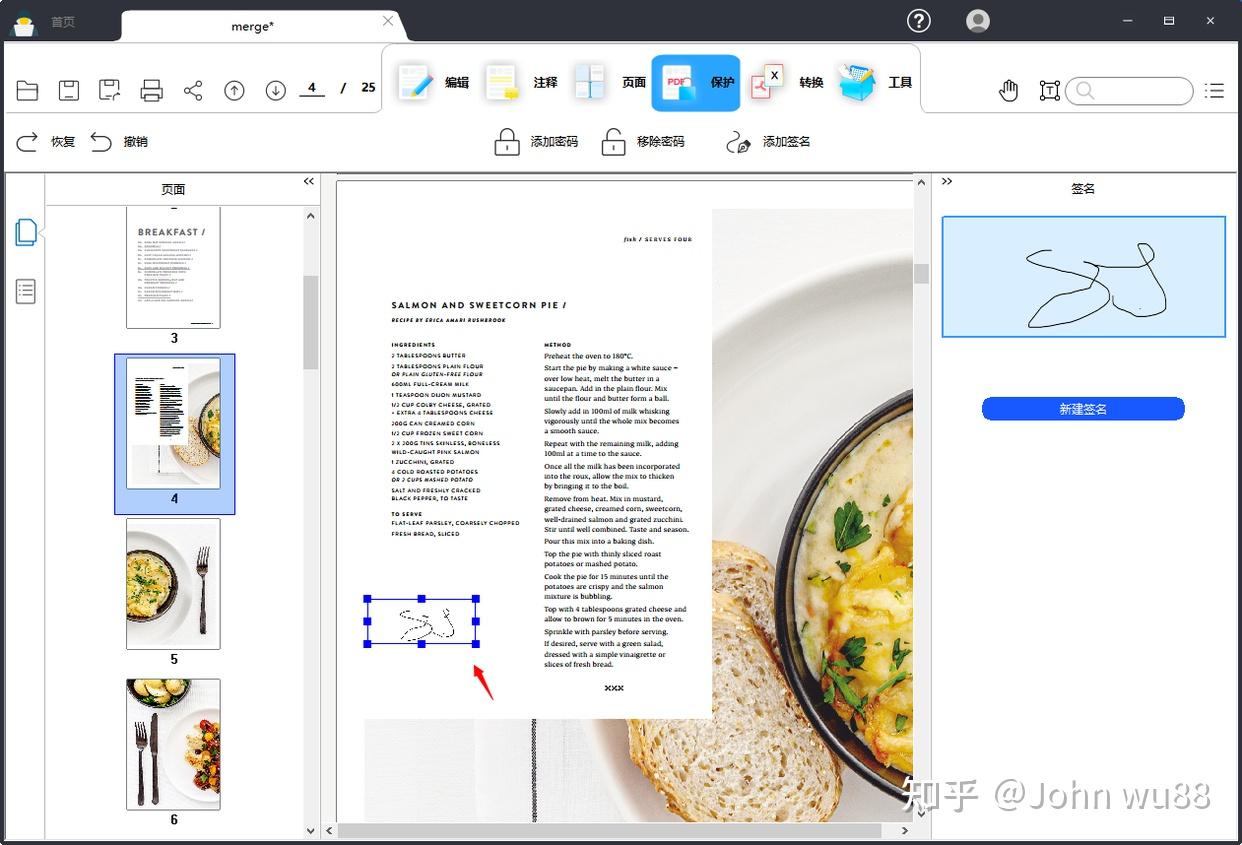Switch to the 首页 home tab
Image resolution: width=1242 pixels, height=845 pixels.
(63, 22)
